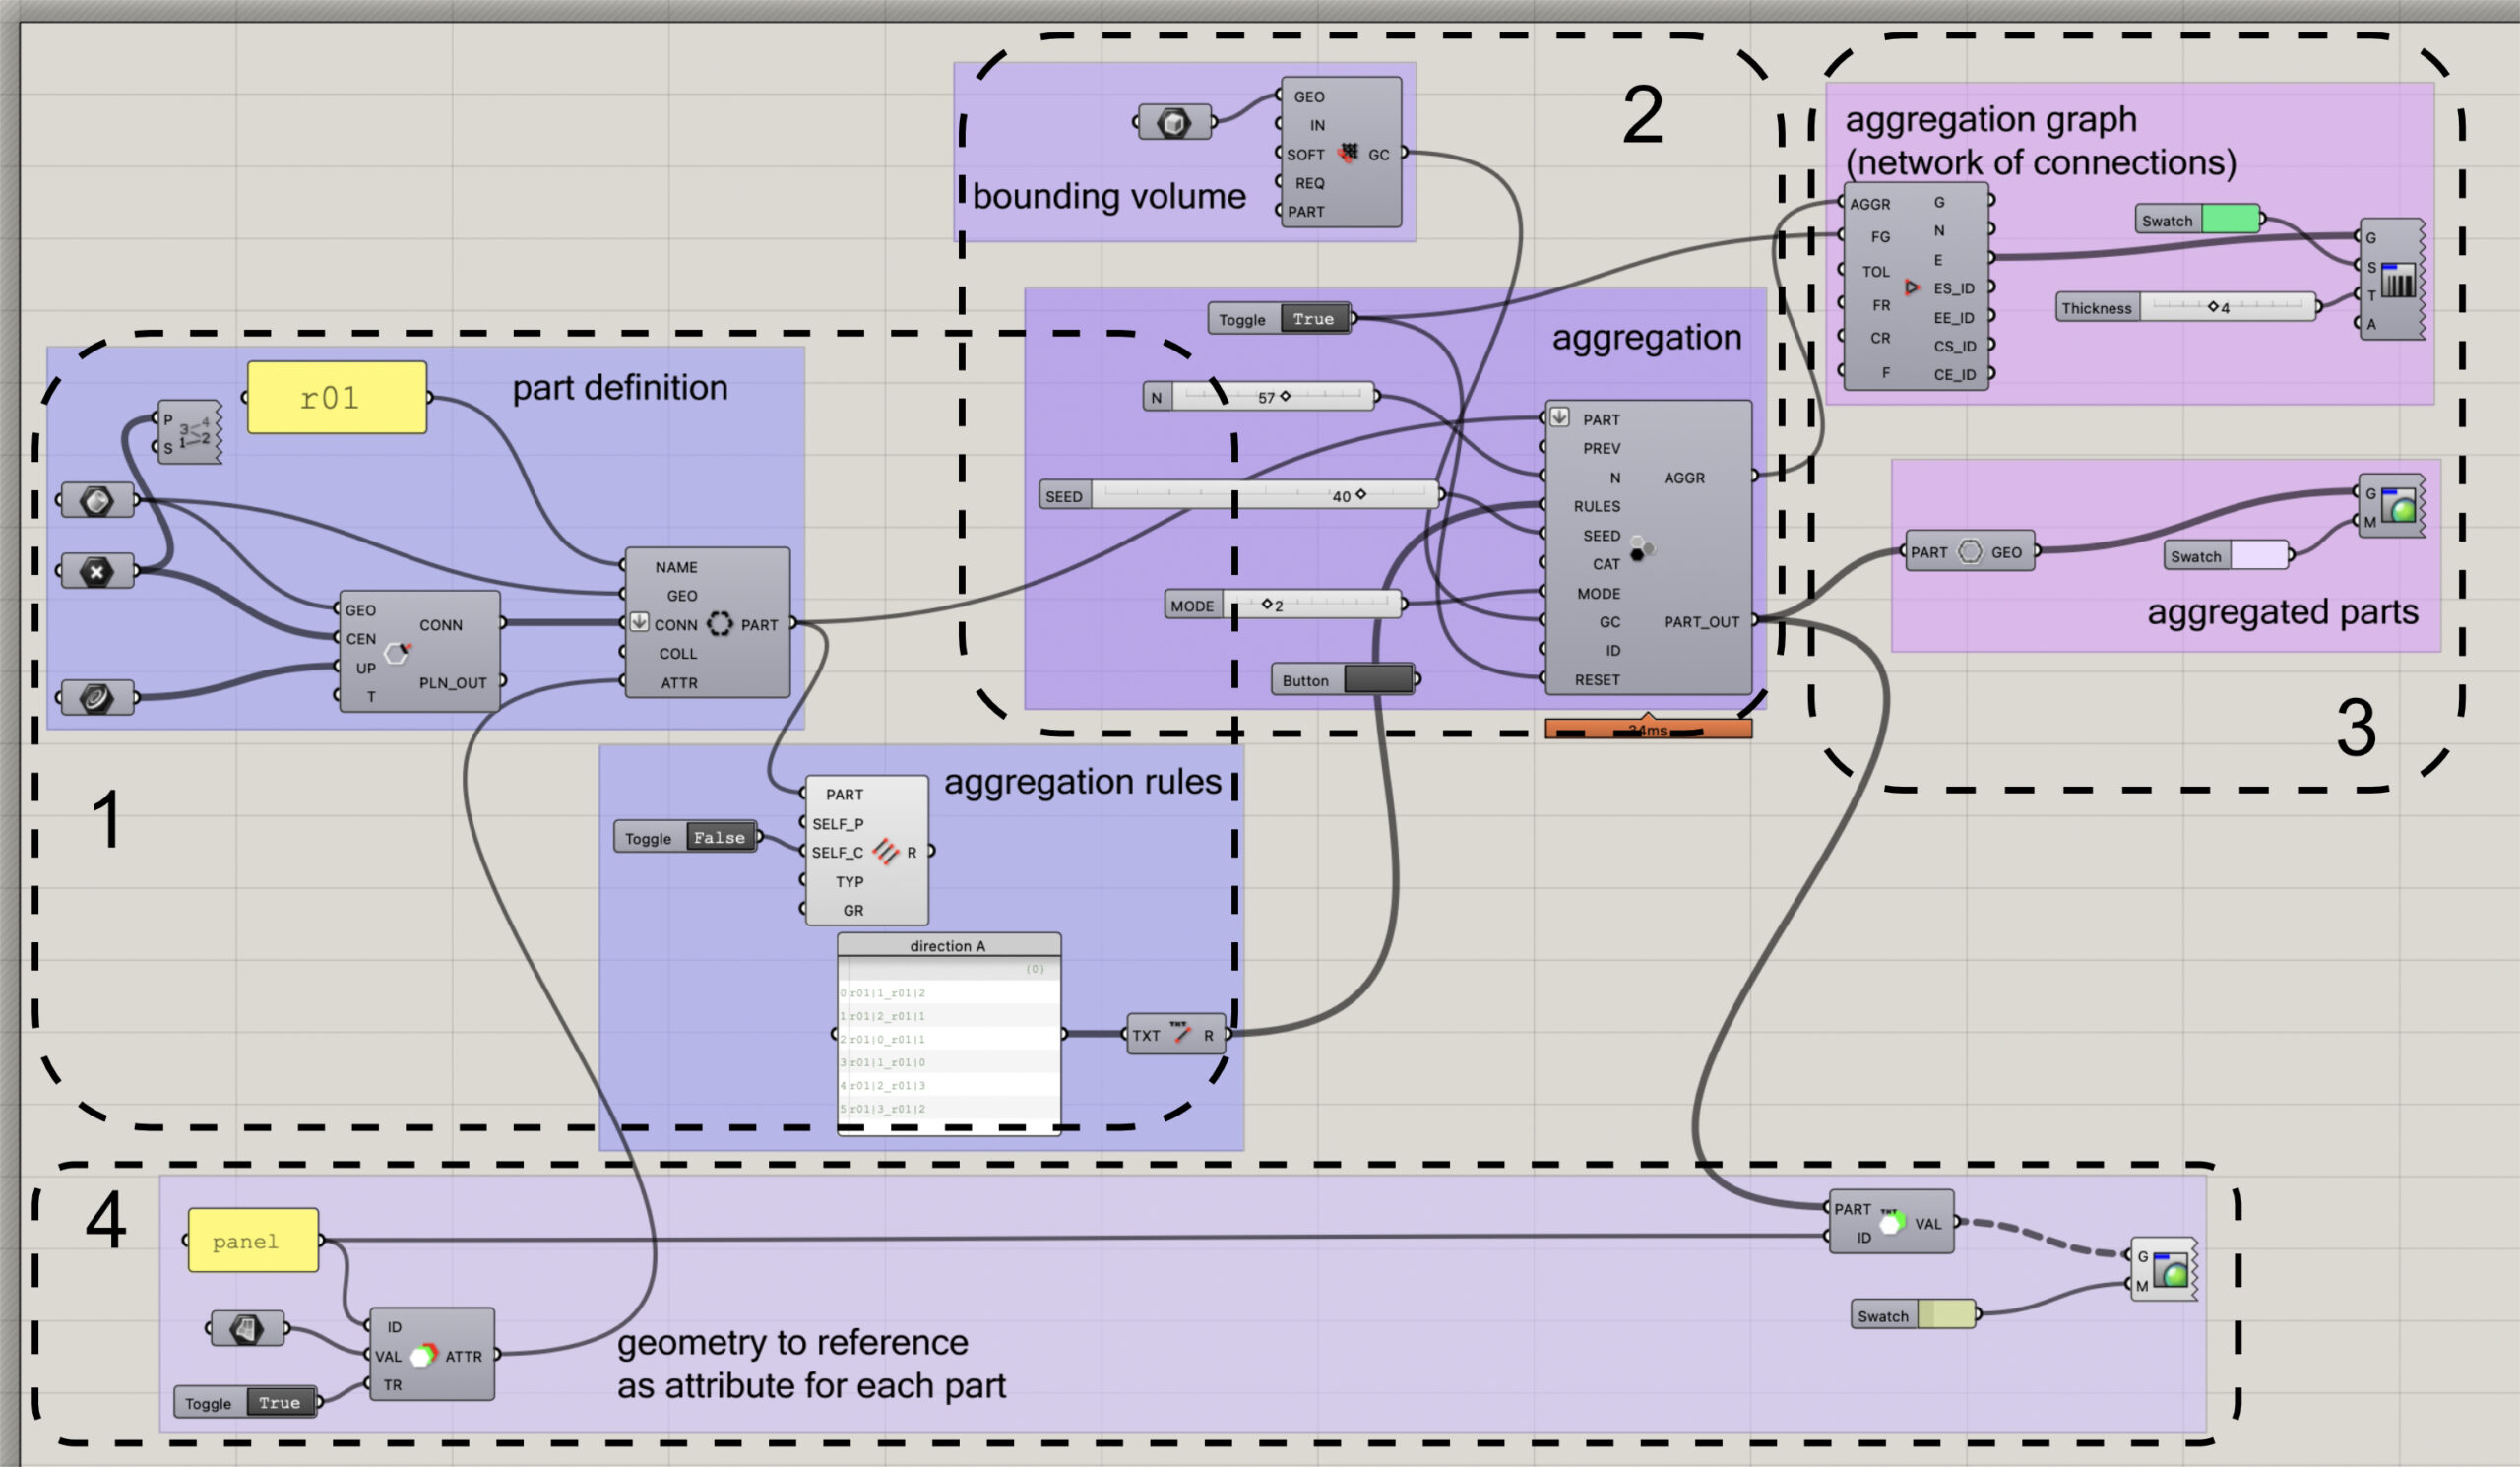2520x1467 pixels.
Task: Click the GC output of bounding volume component
Action: (x=1379, y=155)
